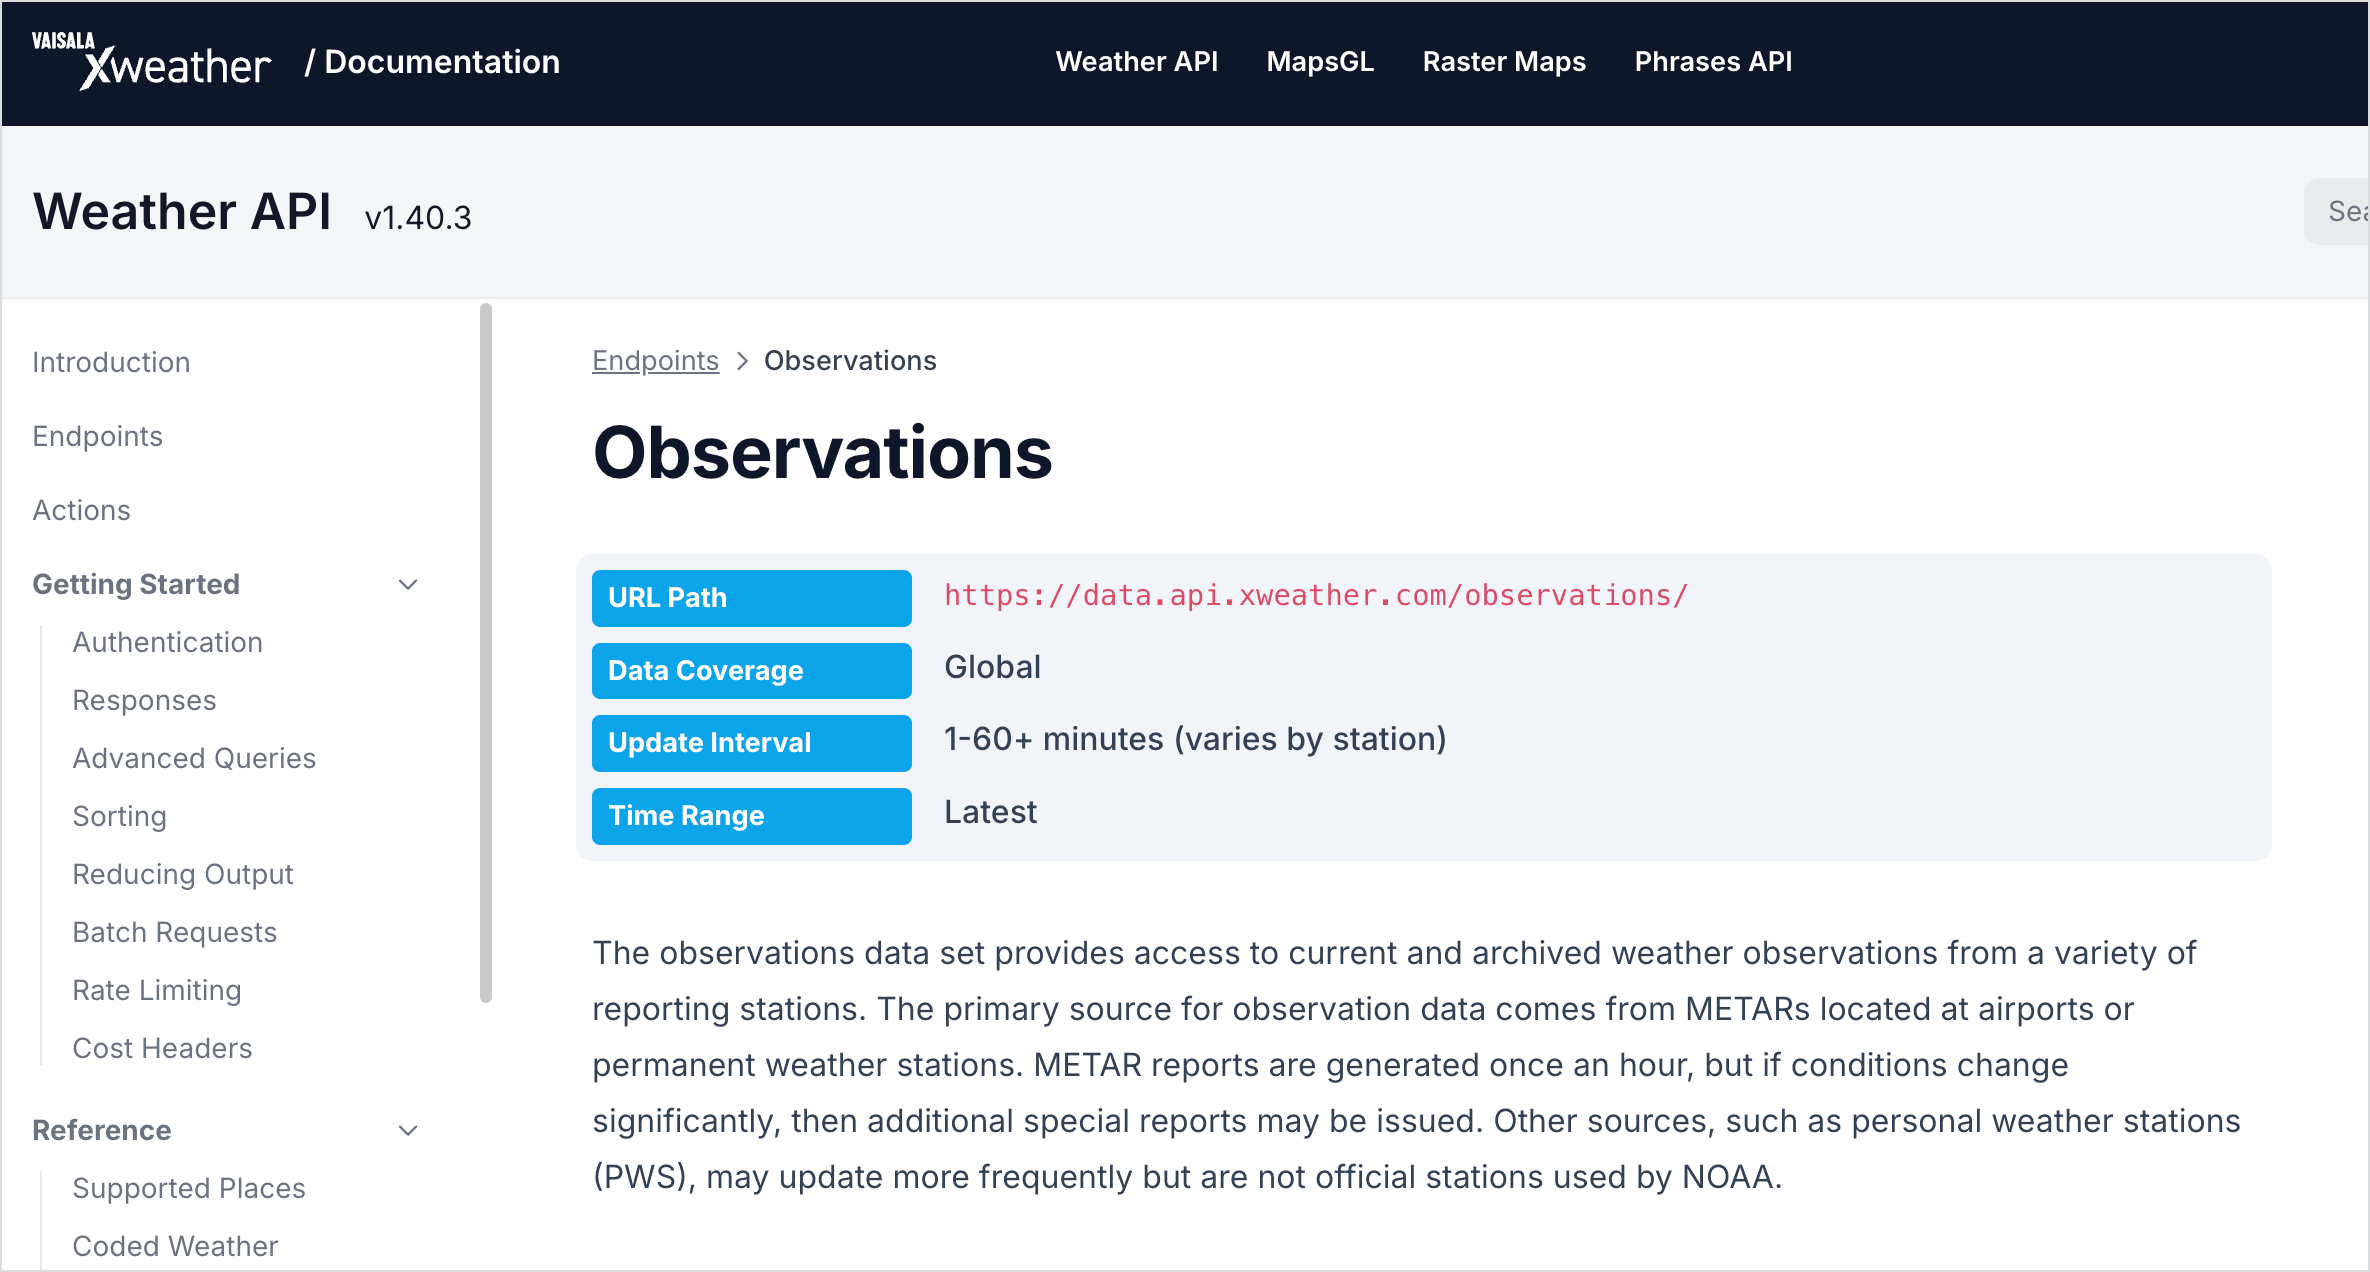2370x1272 pixels.
Task: Open the Weather API nav item
Action: click(1136, 62)
